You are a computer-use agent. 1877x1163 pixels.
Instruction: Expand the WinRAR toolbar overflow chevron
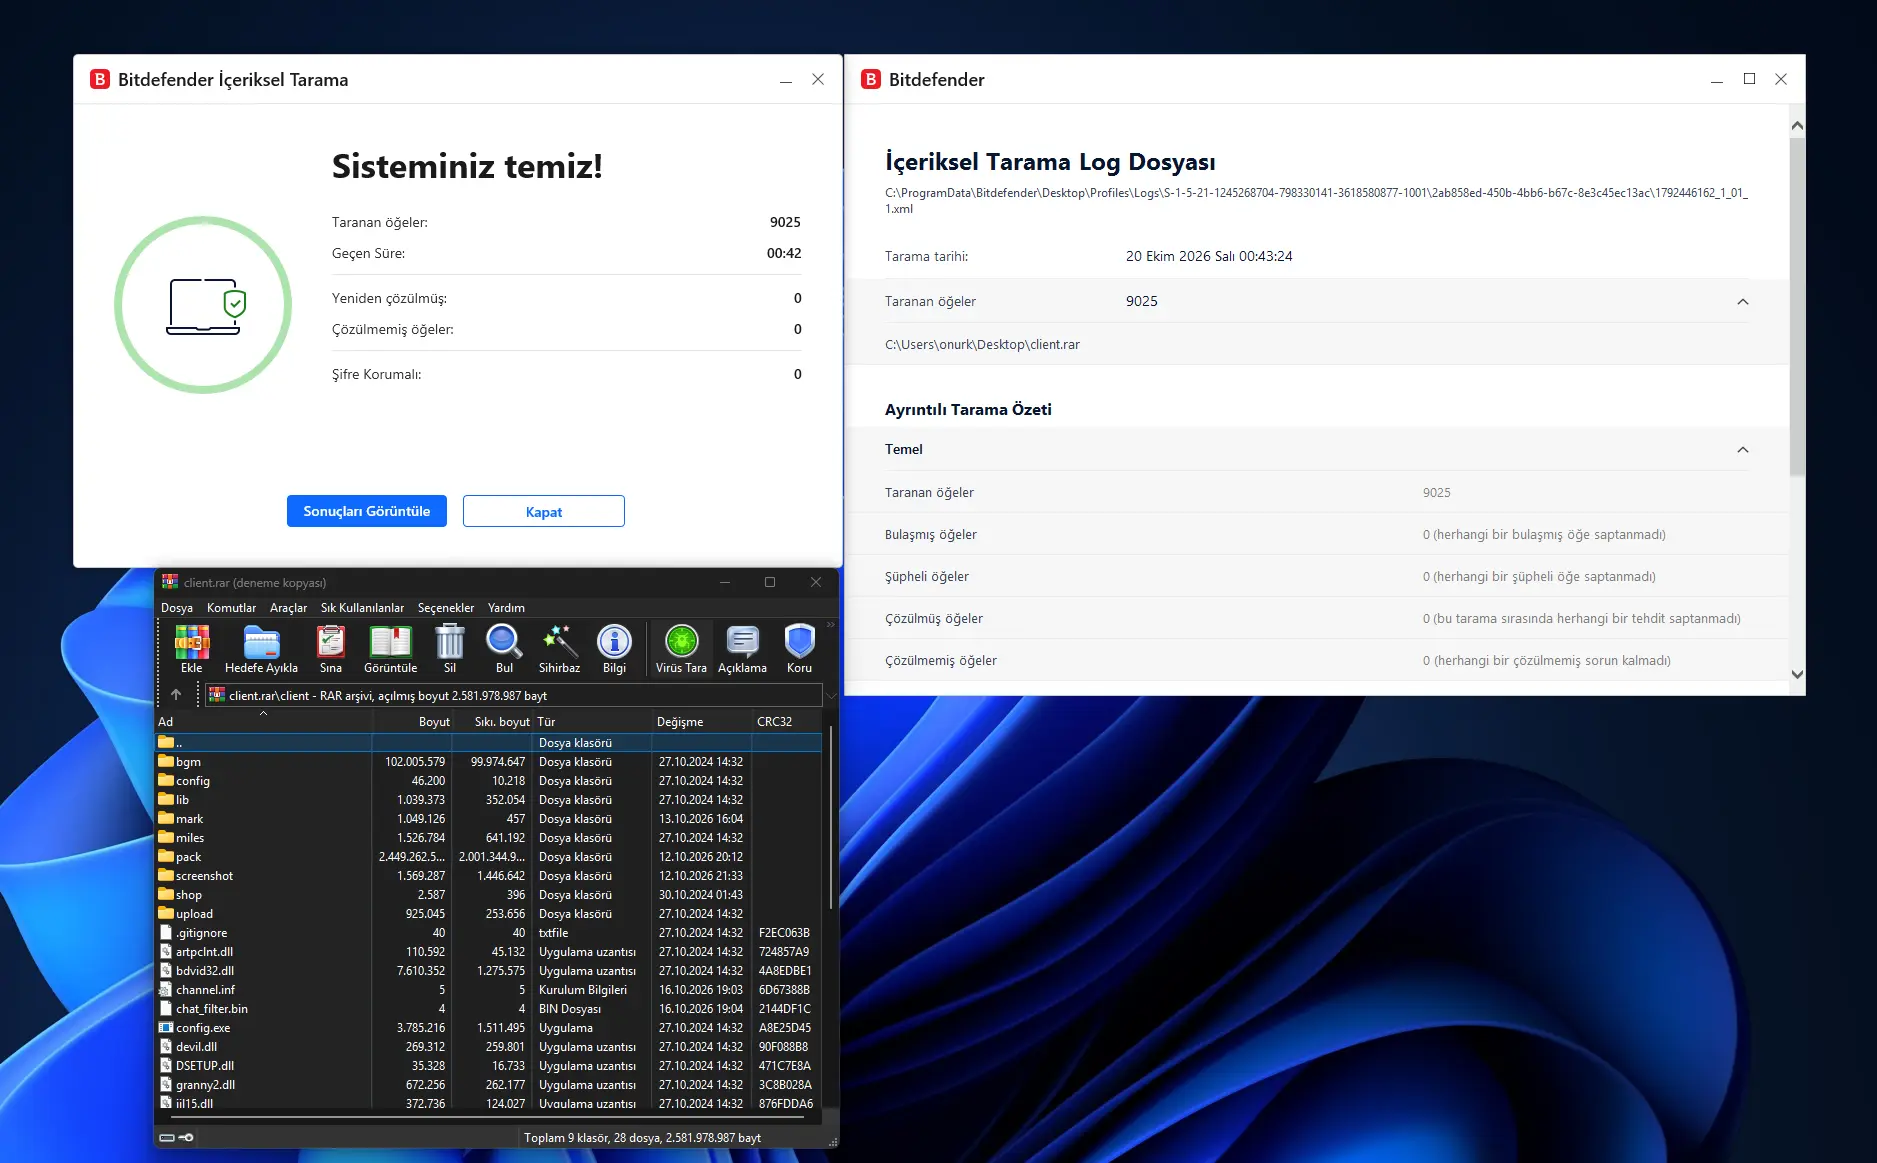[830, 625]
